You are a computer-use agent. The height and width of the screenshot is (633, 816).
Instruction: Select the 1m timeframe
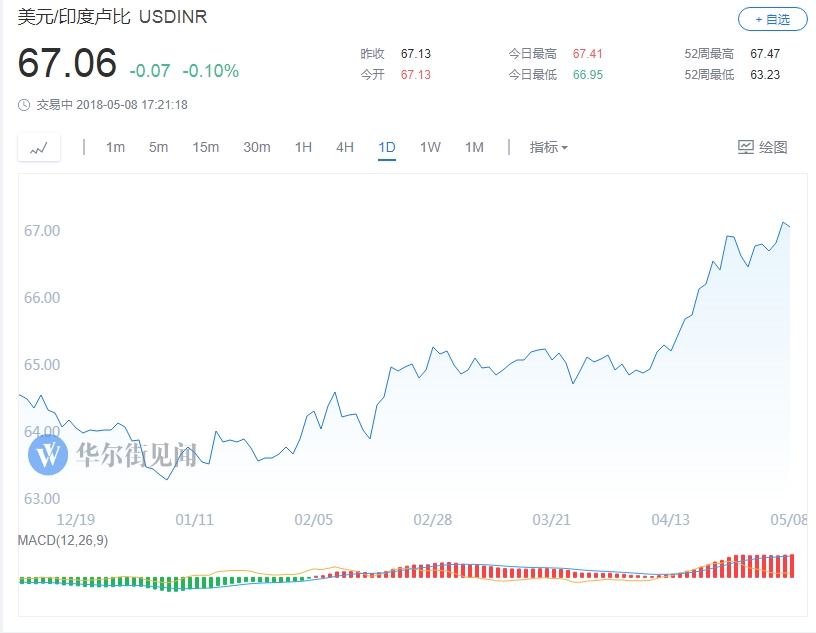click(x=115, y=147)
